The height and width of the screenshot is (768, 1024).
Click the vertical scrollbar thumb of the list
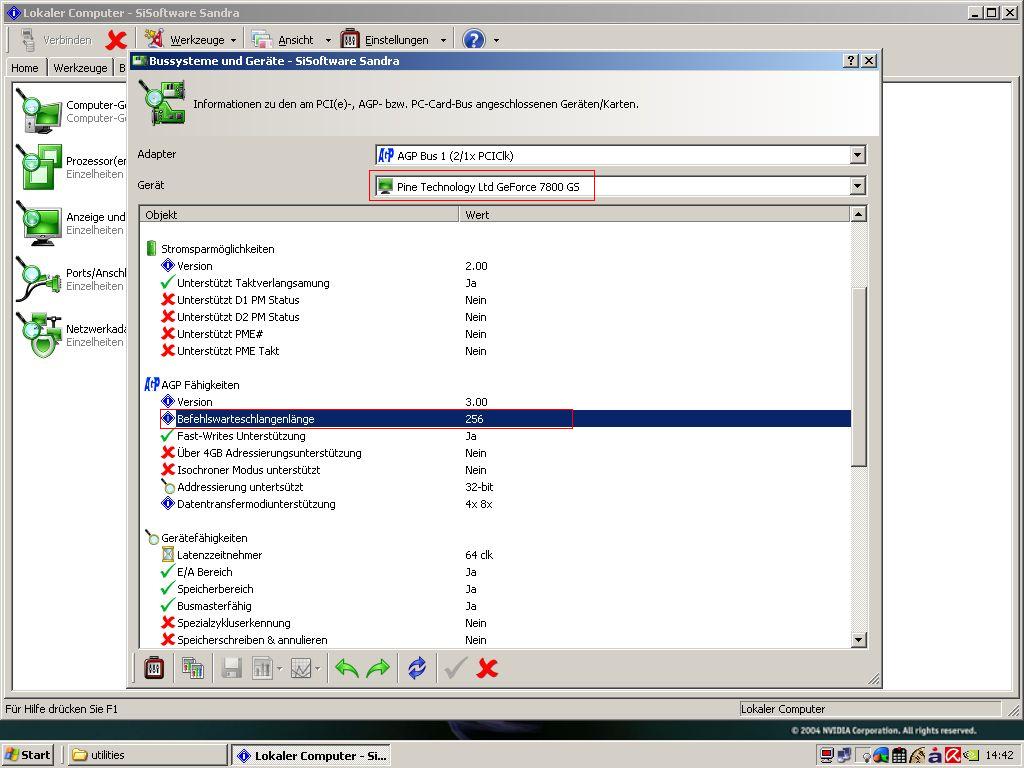(x=859, y=377)
